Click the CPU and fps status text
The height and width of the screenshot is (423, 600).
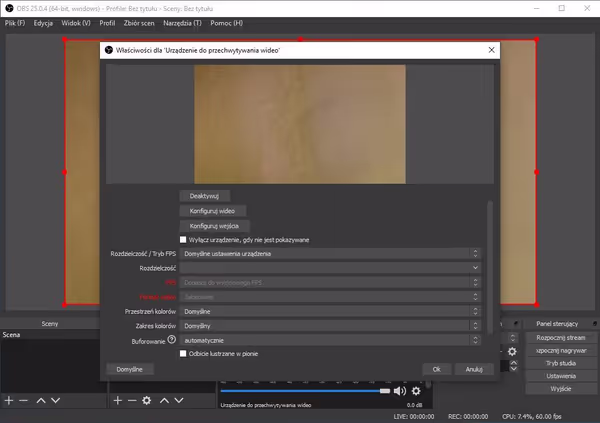click(532, 416)
